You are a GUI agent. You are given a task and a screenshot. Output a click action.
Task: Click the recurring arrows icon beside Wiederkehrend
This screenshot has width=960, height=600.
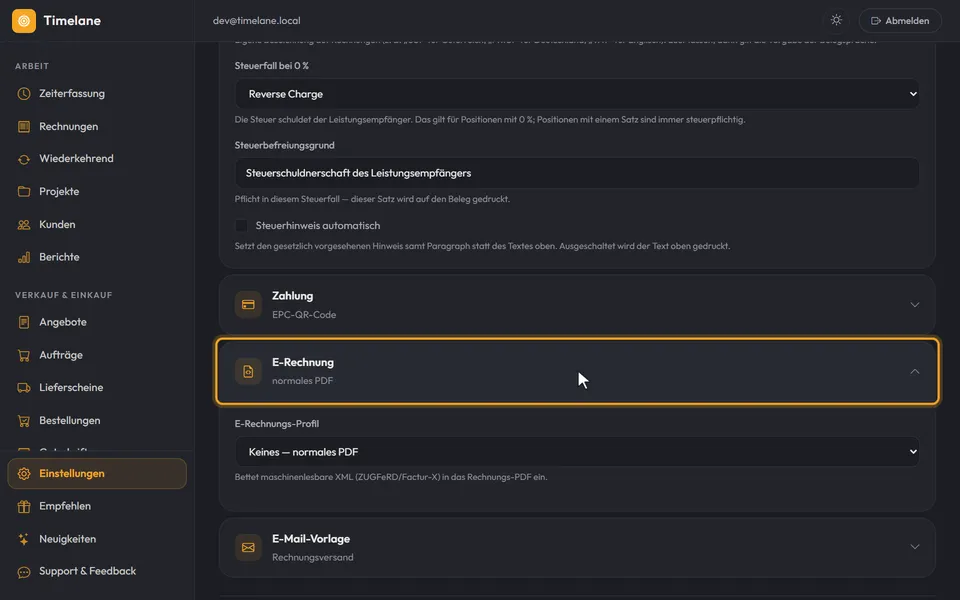[x=24, y=159]
